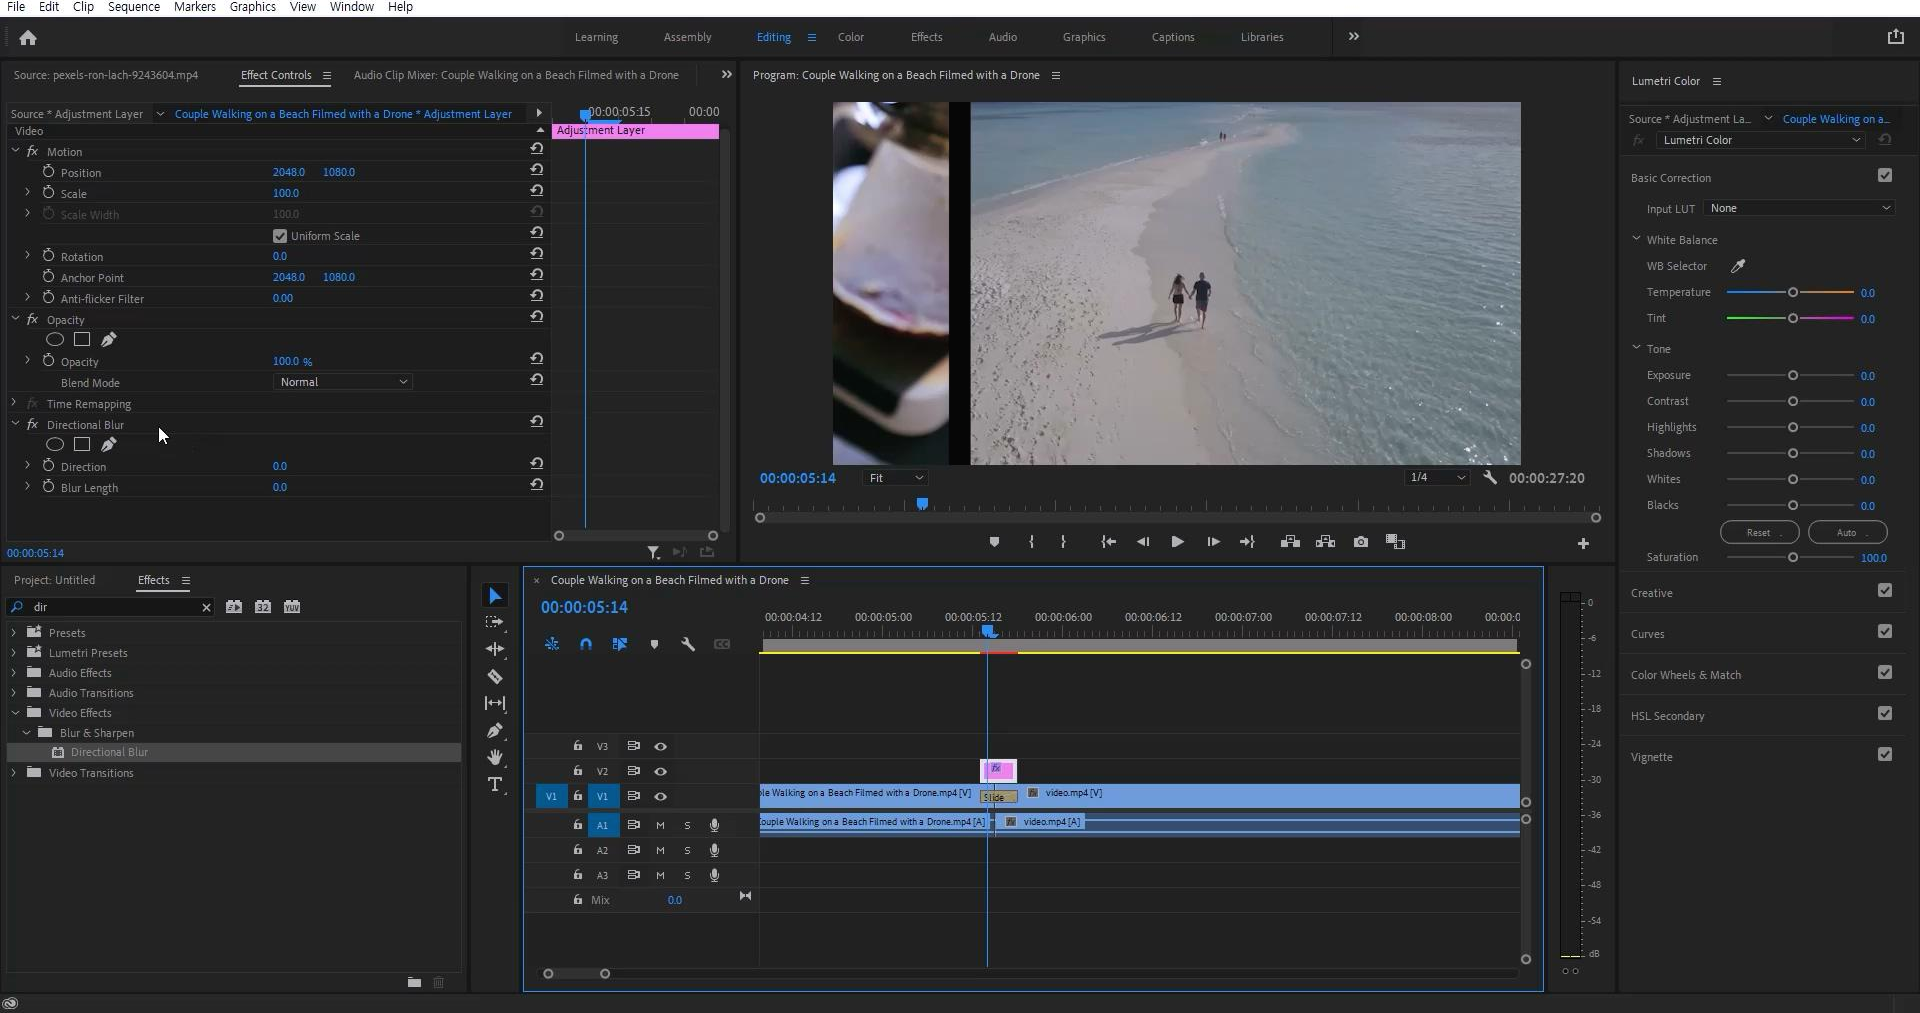Click the Home icon
This screenshot has height=1013, width=1920.
click(28, 38)
